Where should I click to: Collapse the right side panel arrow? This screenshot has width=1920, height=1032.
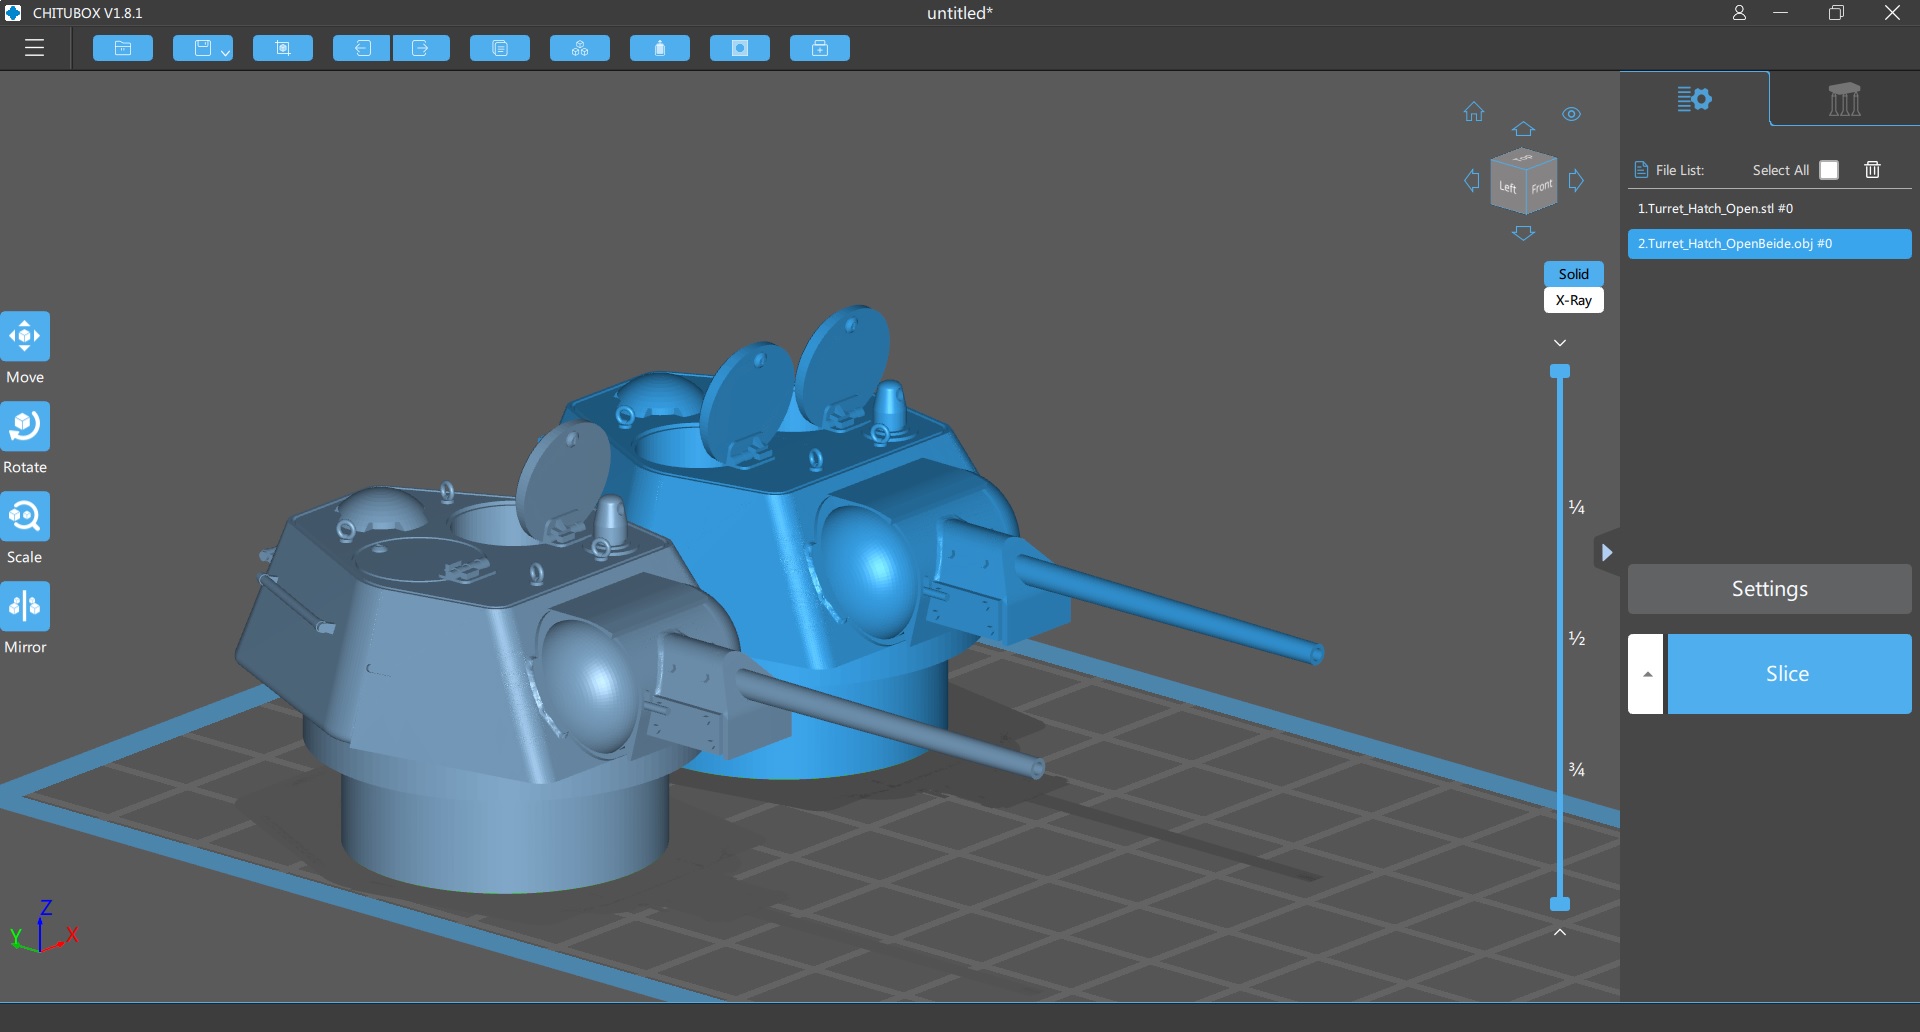click(x=1606, y=552)
